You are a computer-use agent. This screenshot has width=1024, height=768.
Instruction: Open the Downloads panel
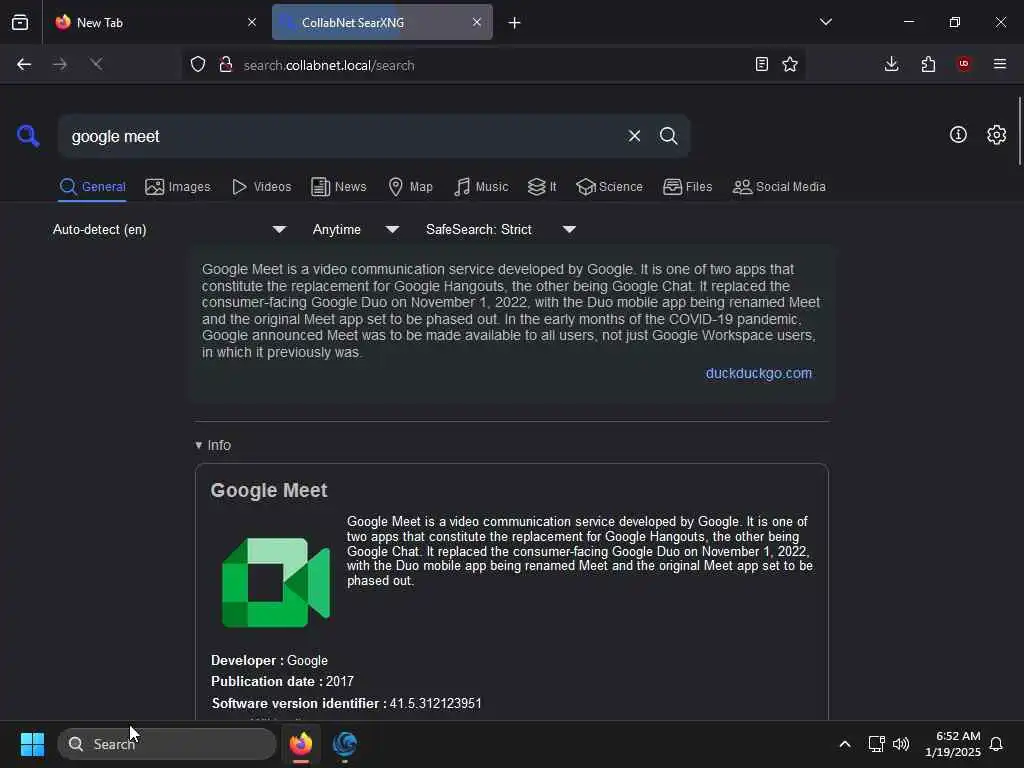pyautogui.click(x=891, y=64)
